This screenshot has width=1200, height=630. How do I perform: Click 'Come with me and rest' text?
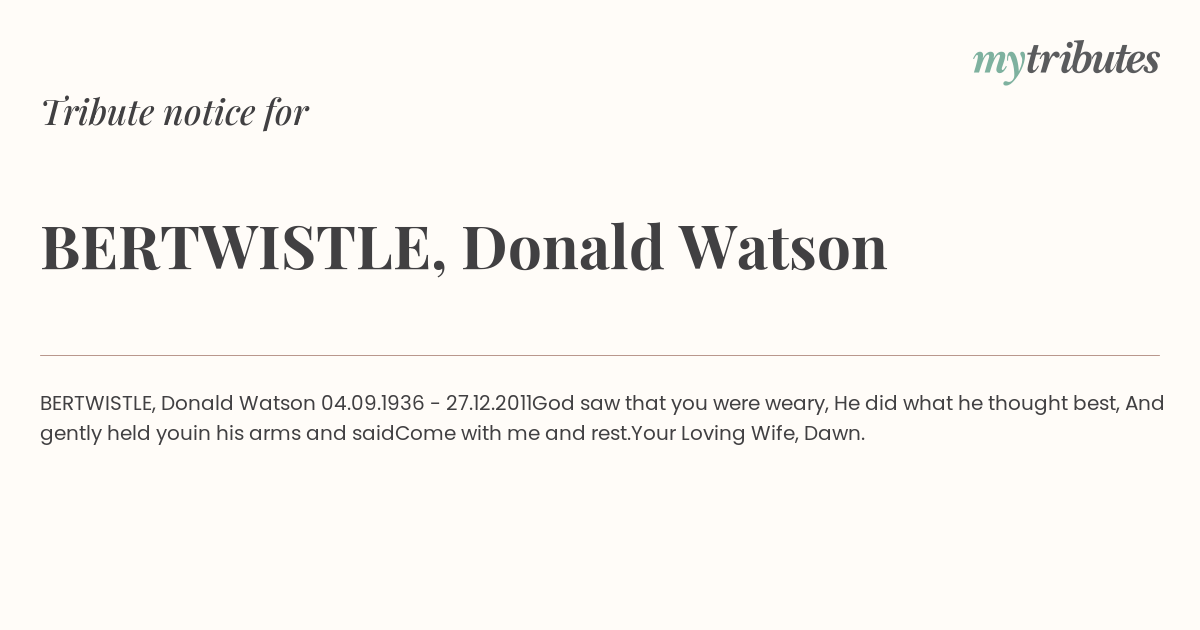tap(512, 433)
